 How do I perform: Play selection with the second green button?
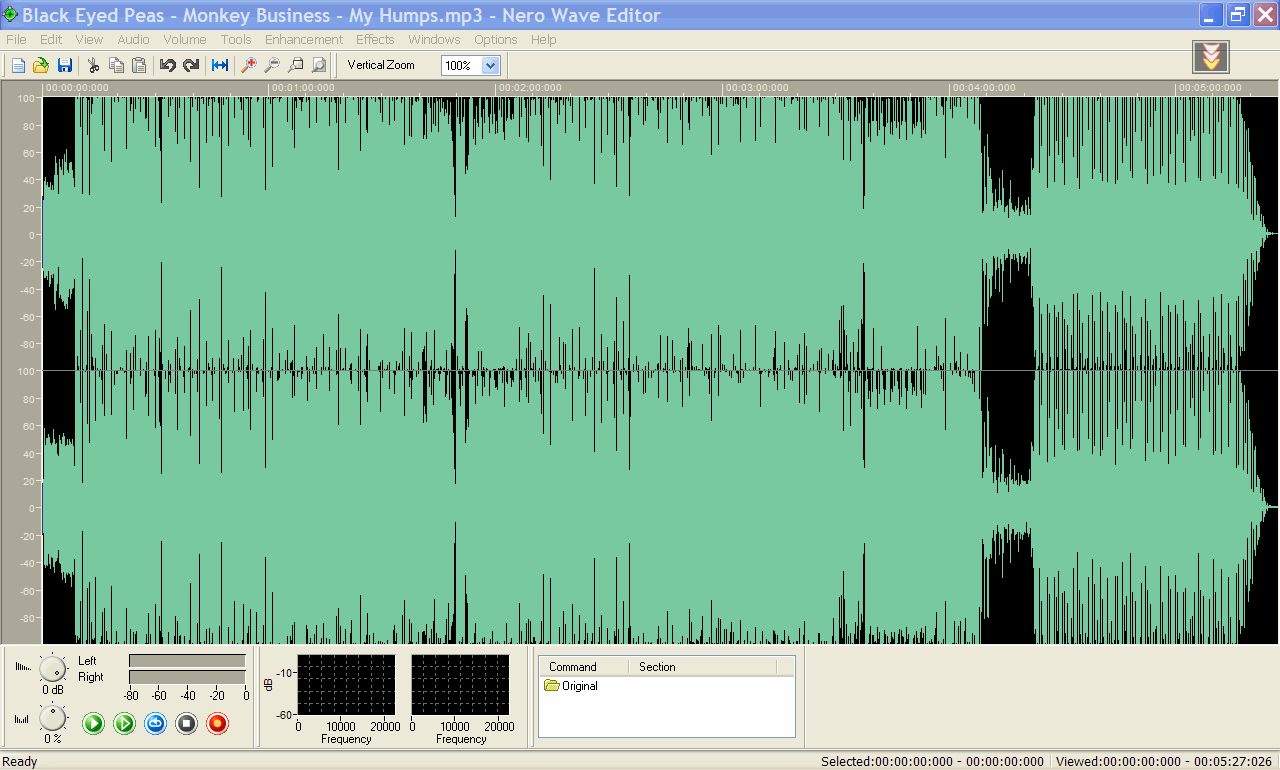pos(124,723)
